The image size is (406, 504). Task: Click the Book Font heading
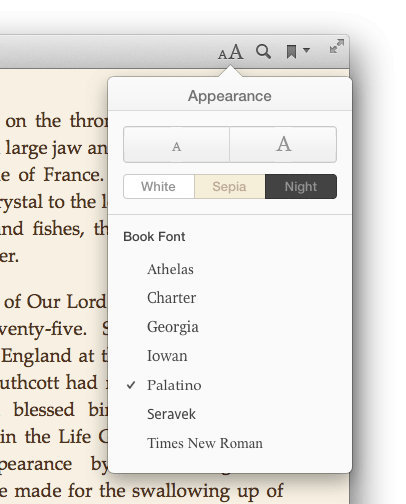click(x=154, y=237)
